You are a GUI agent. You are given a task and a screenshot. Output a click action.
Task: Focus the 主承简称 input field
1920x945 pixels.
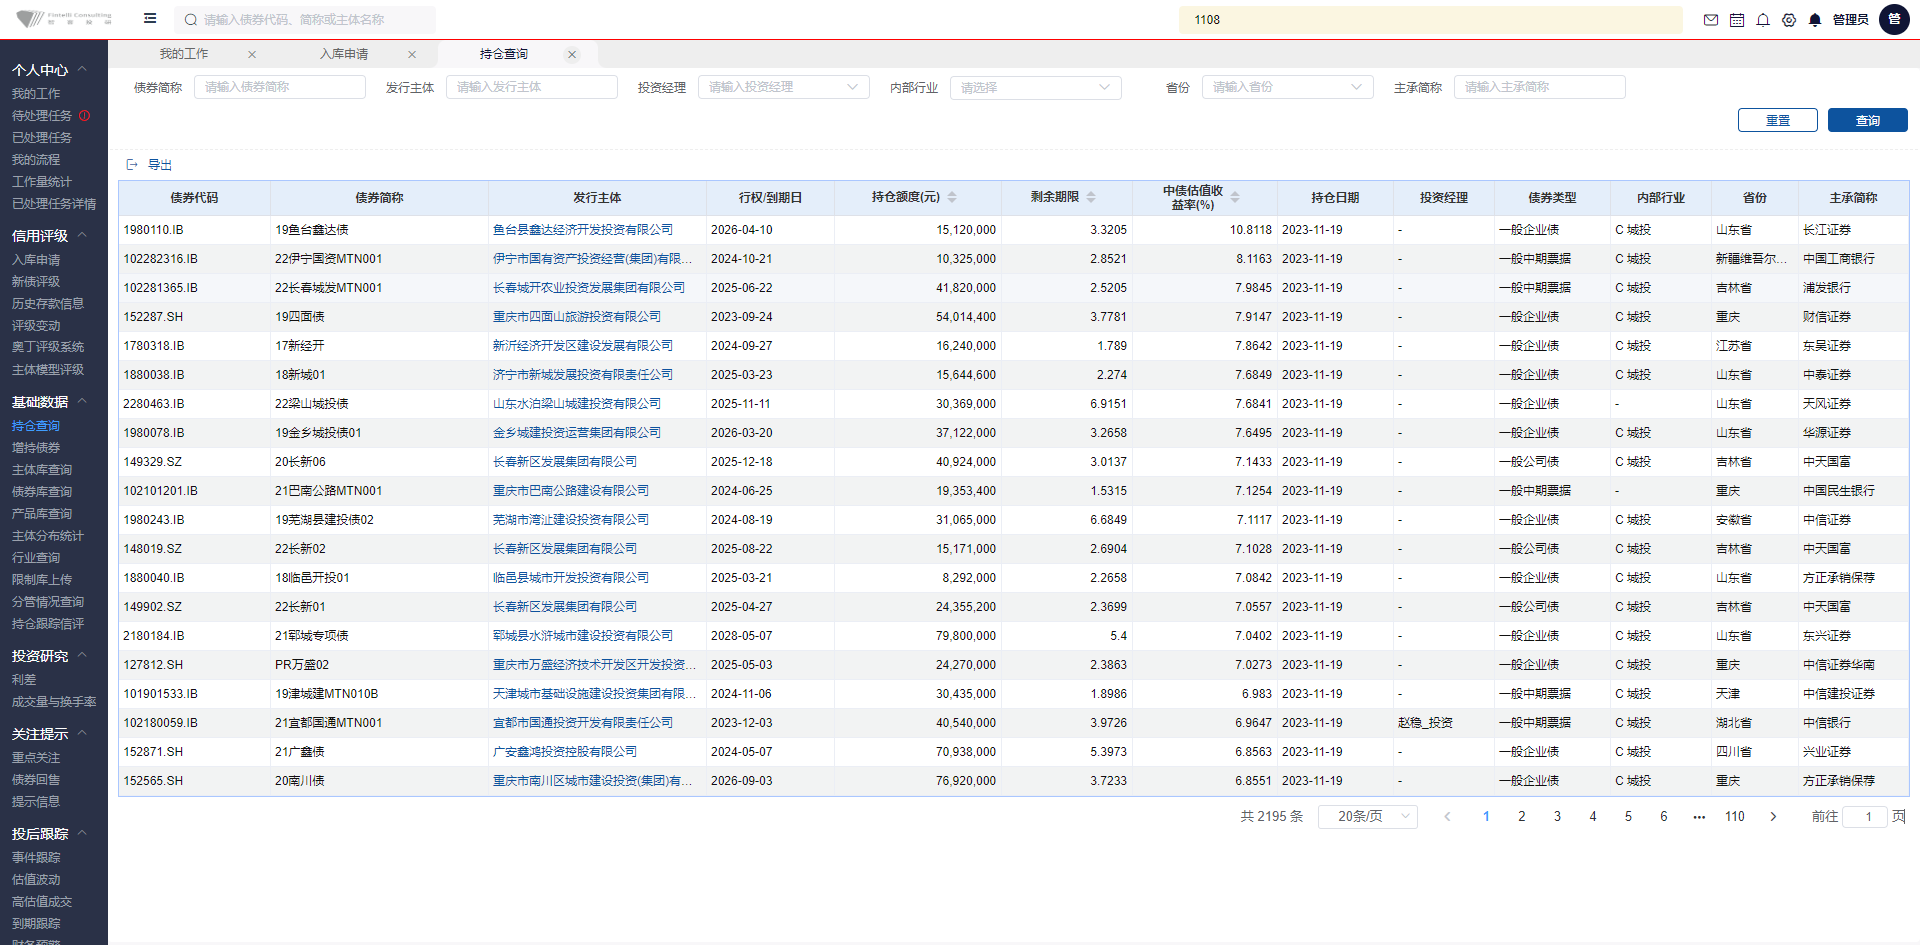[x=1540, y=87]
